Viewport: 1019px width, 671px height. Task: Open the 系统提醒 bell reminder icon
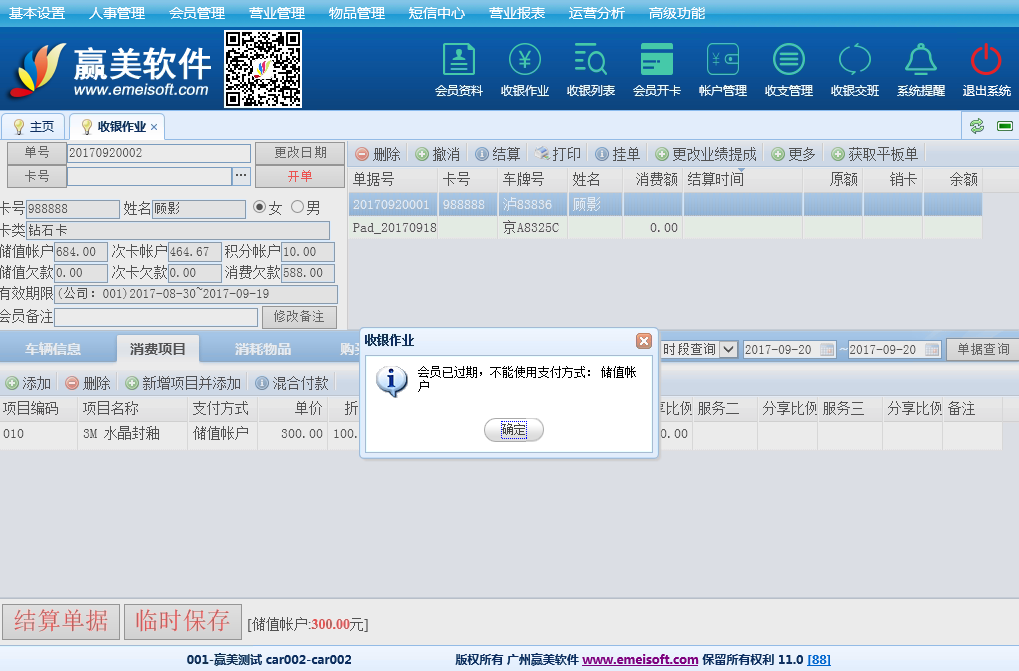coord(921,69)
